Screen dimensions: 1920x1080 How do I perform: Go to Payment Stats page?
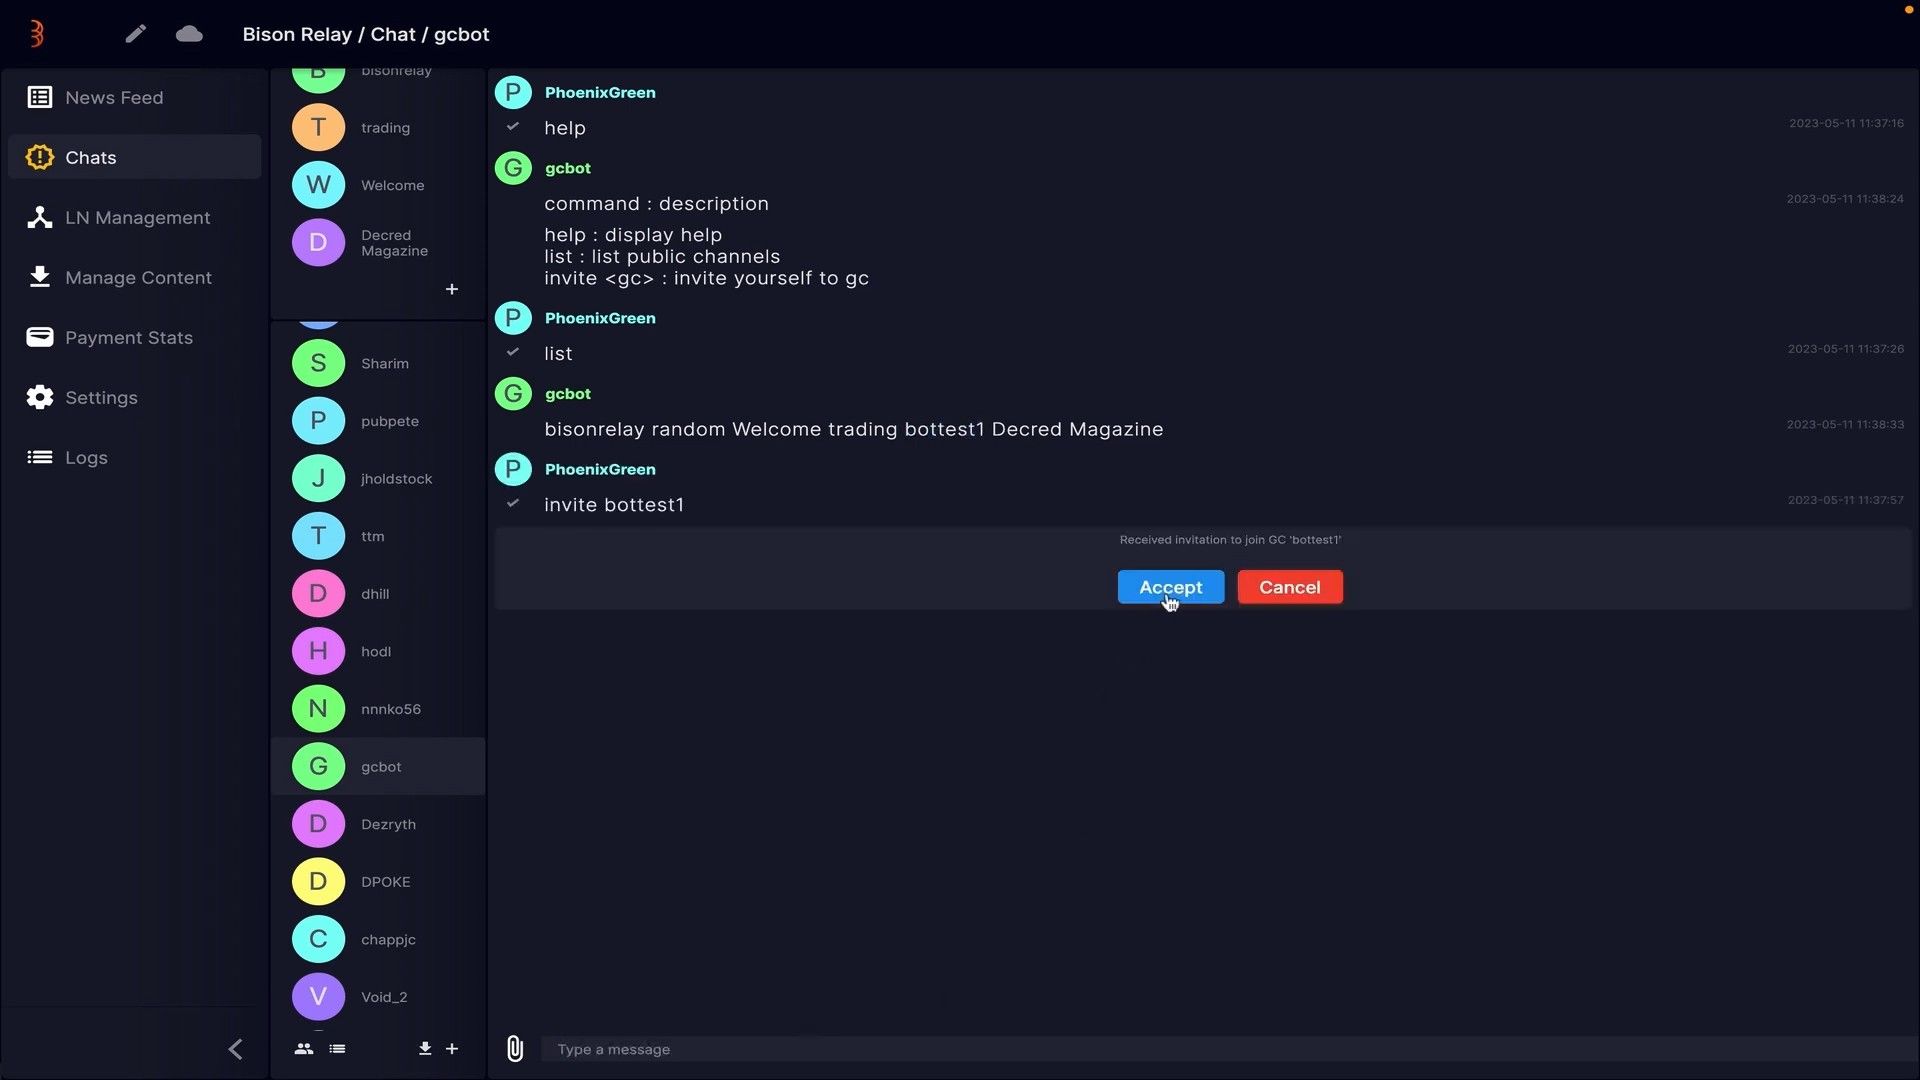128,337
